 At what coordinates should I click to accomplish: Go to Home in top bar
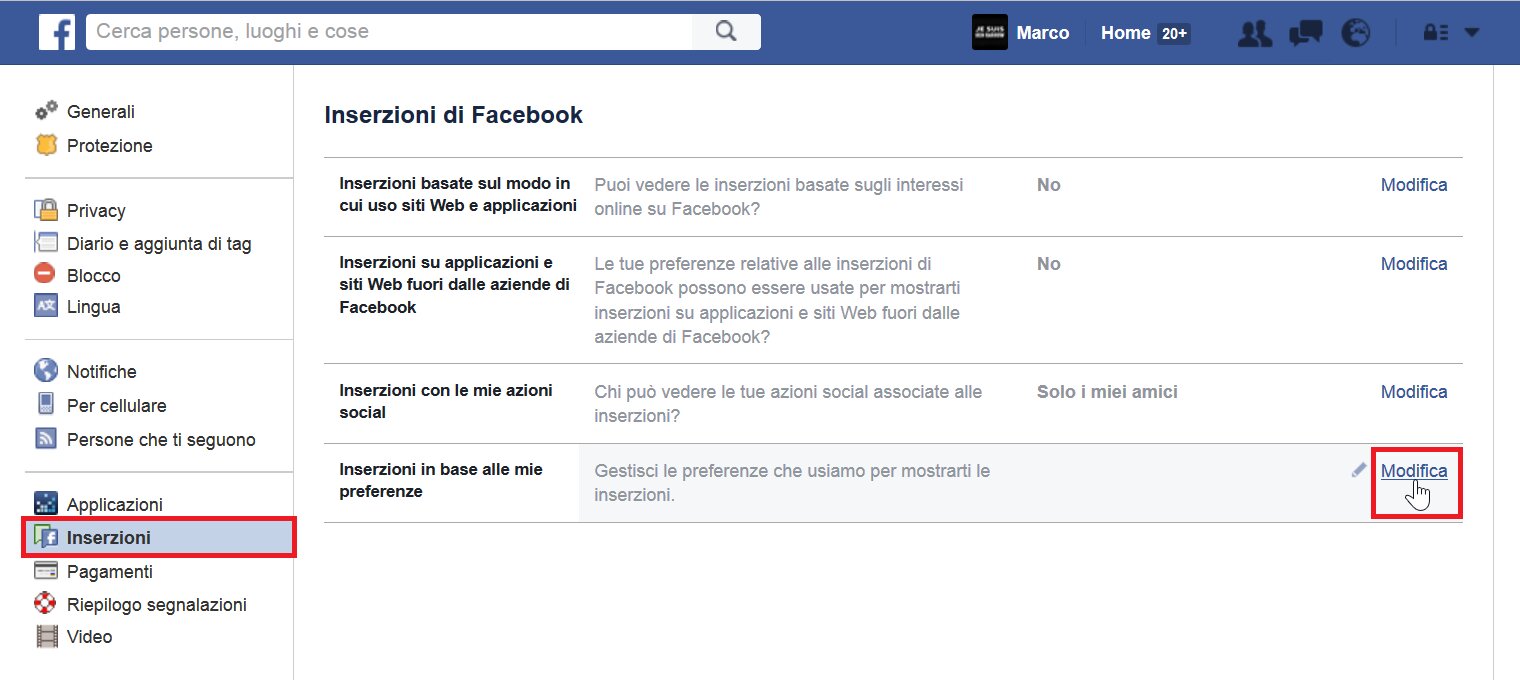[1126, 33]
